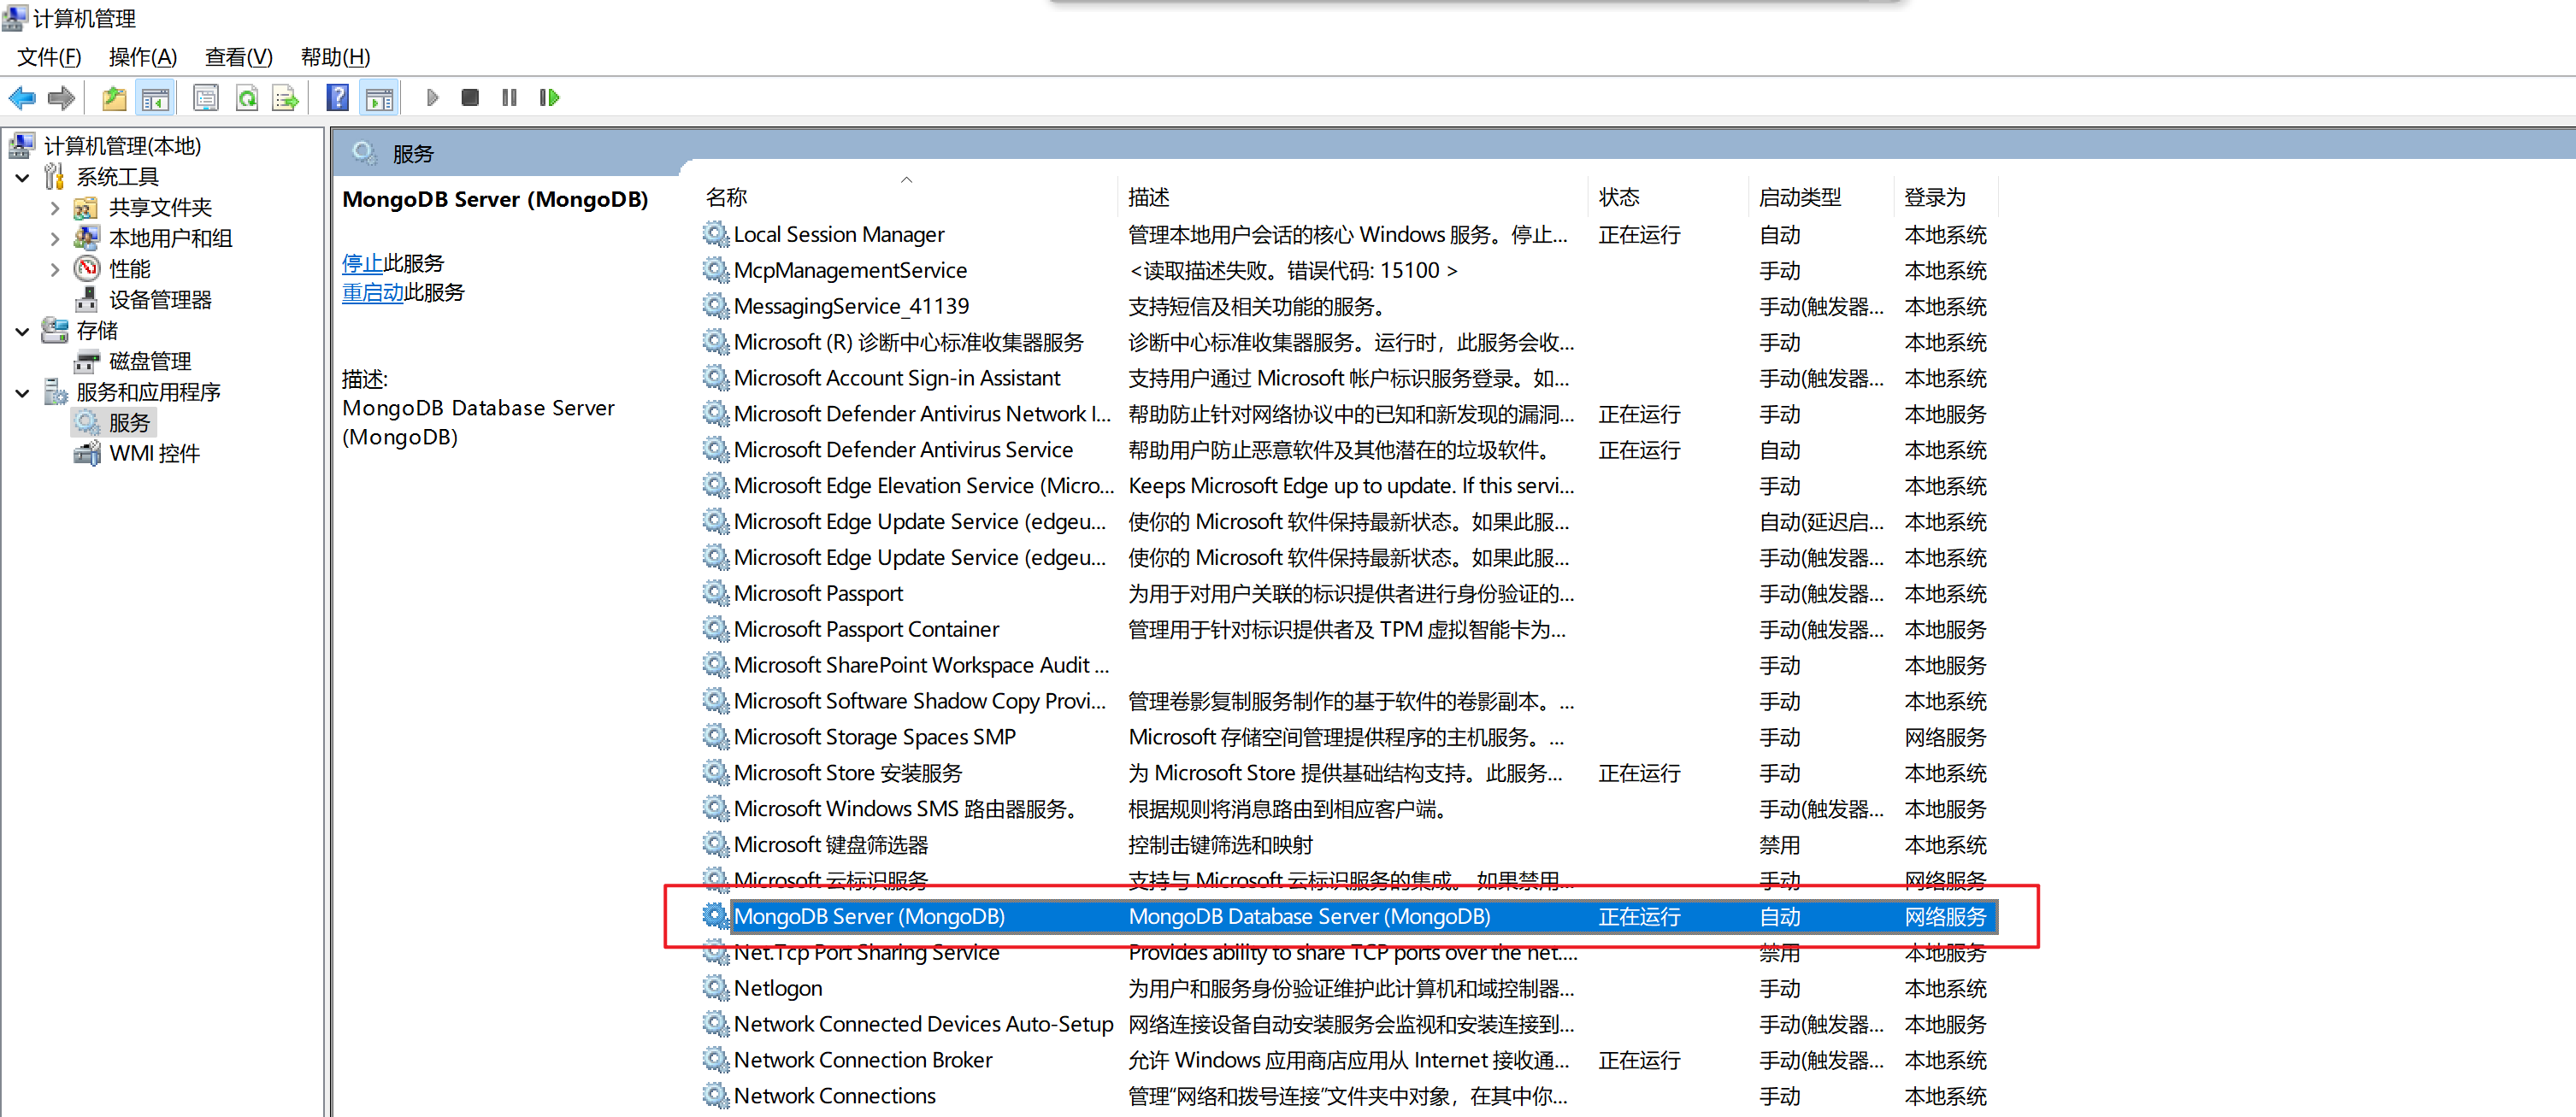Select the MongoDB Server (MongoDB) service row
This screenshot has height=1117, width=2576.
[1348, 916]
